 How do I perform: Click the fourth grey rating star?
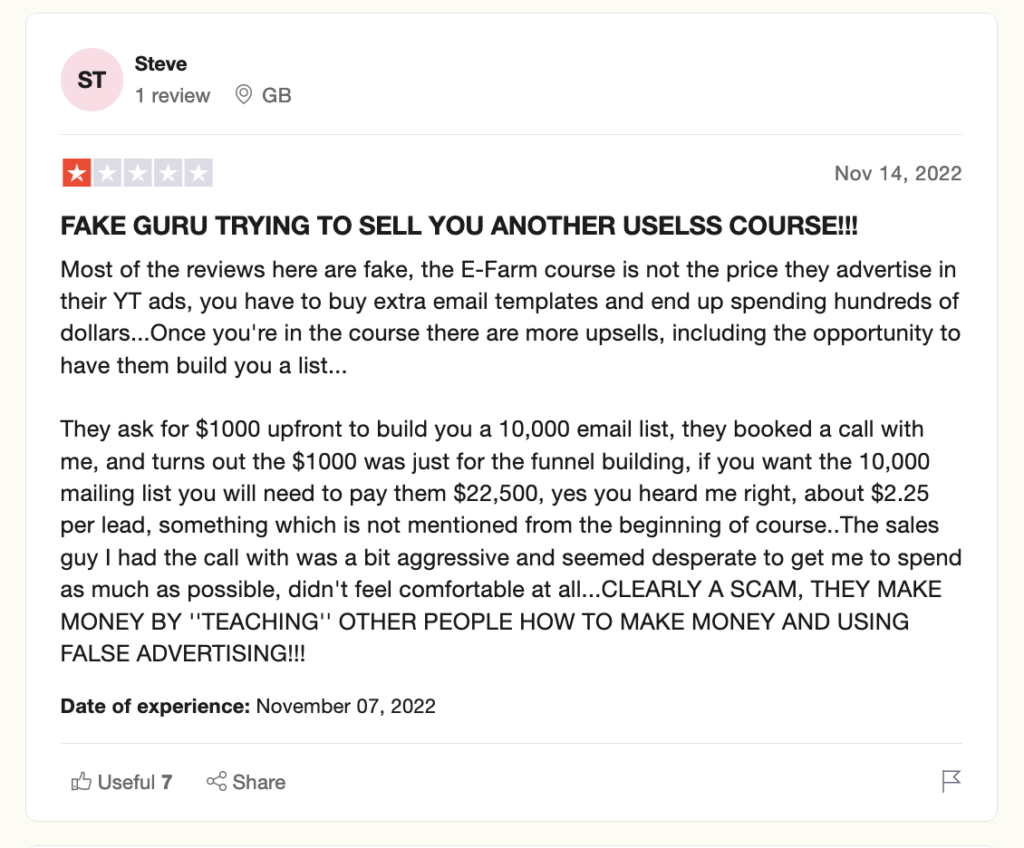tap(168, 173)
